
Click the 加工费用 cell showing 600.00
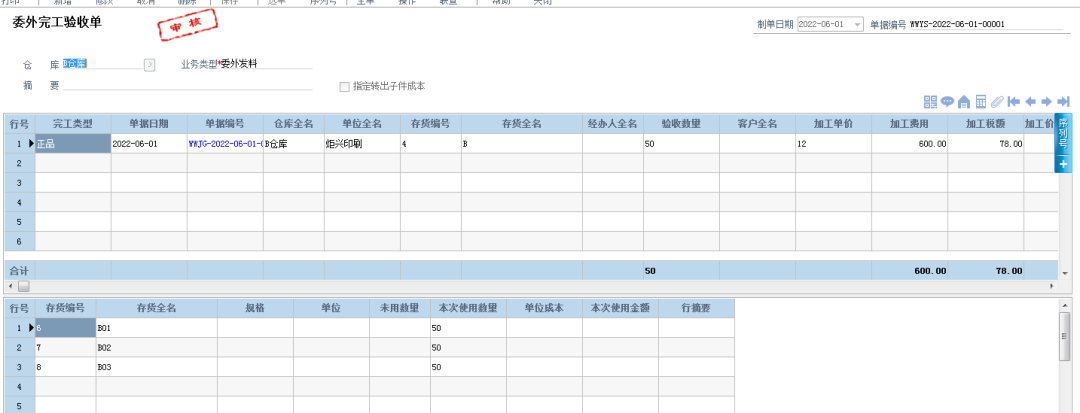tap(910, 144)
